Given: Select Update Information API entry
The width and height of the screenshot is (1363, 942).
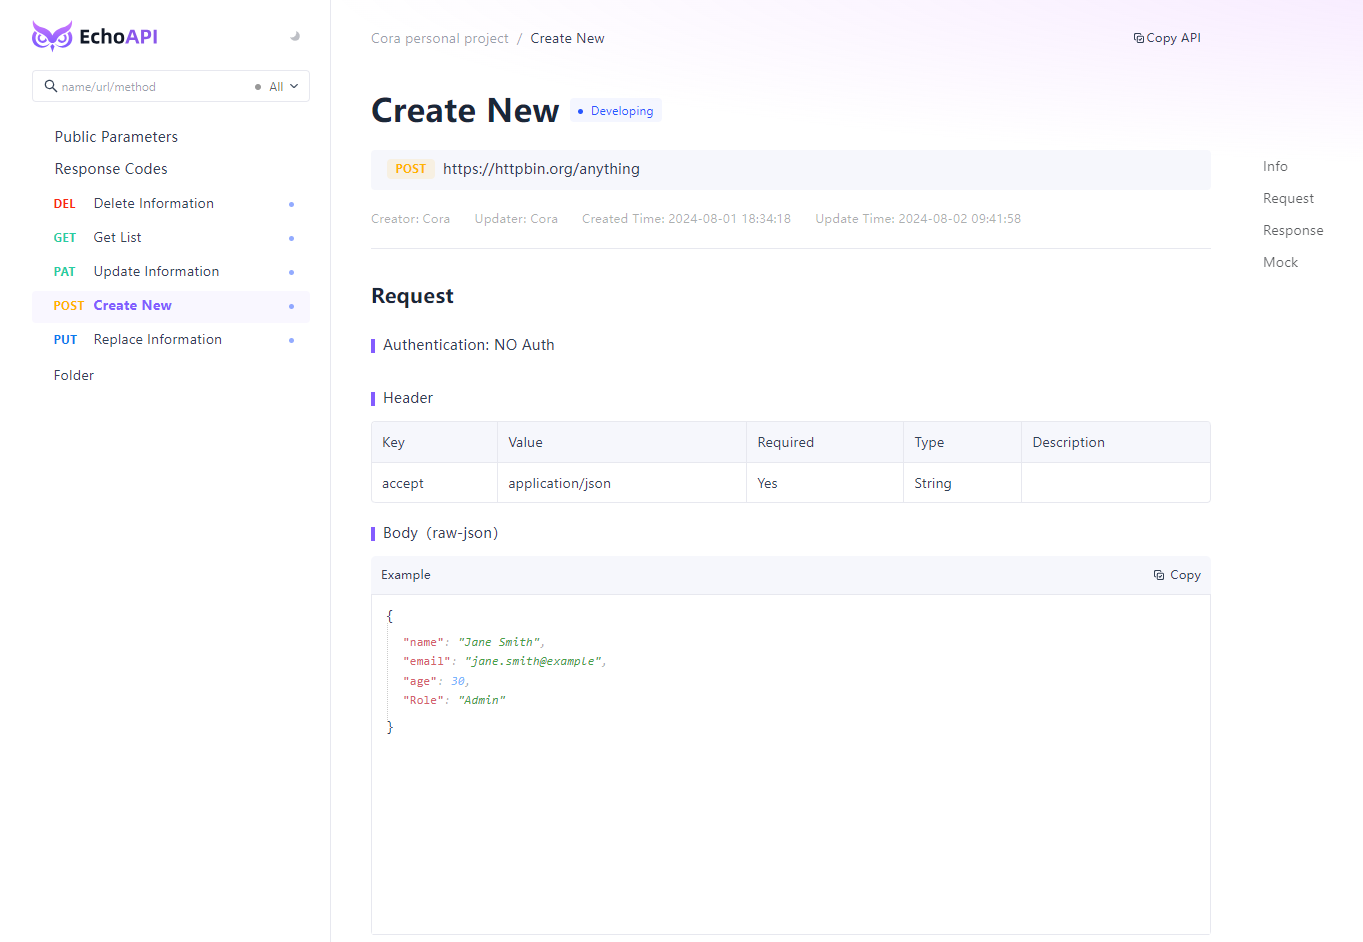Looking at the screenshot, I should (x=171, y=272).
